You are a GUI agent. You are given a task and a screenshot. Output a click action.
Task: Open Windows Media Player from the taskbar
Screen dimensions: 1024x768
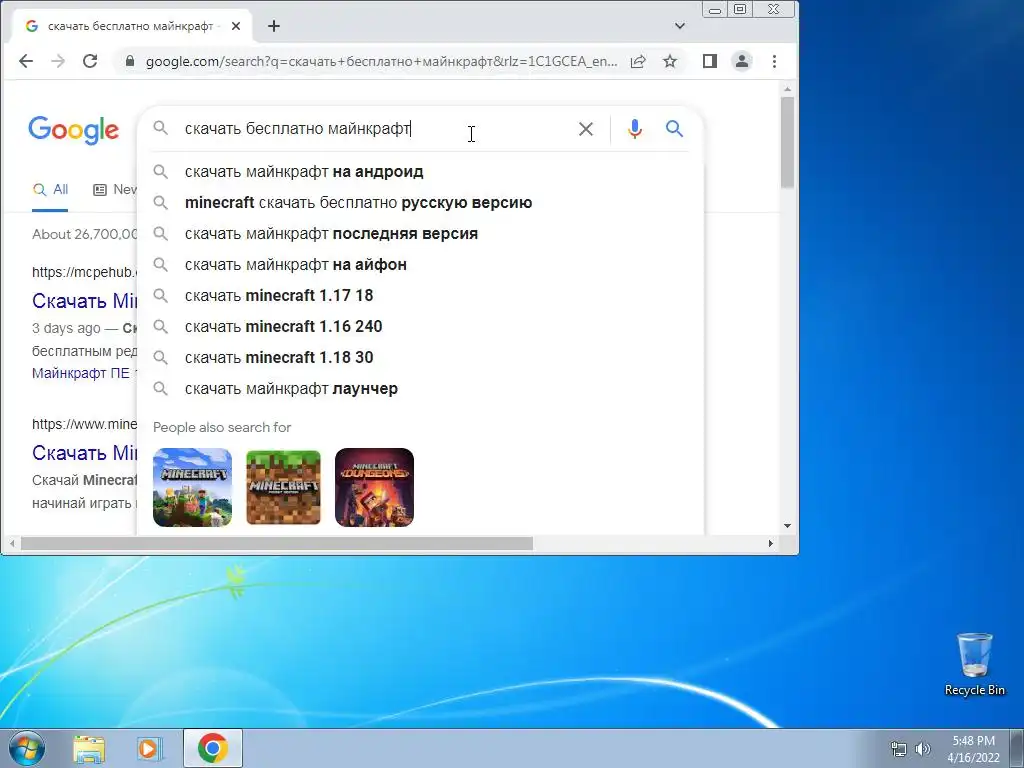(150, 749)
